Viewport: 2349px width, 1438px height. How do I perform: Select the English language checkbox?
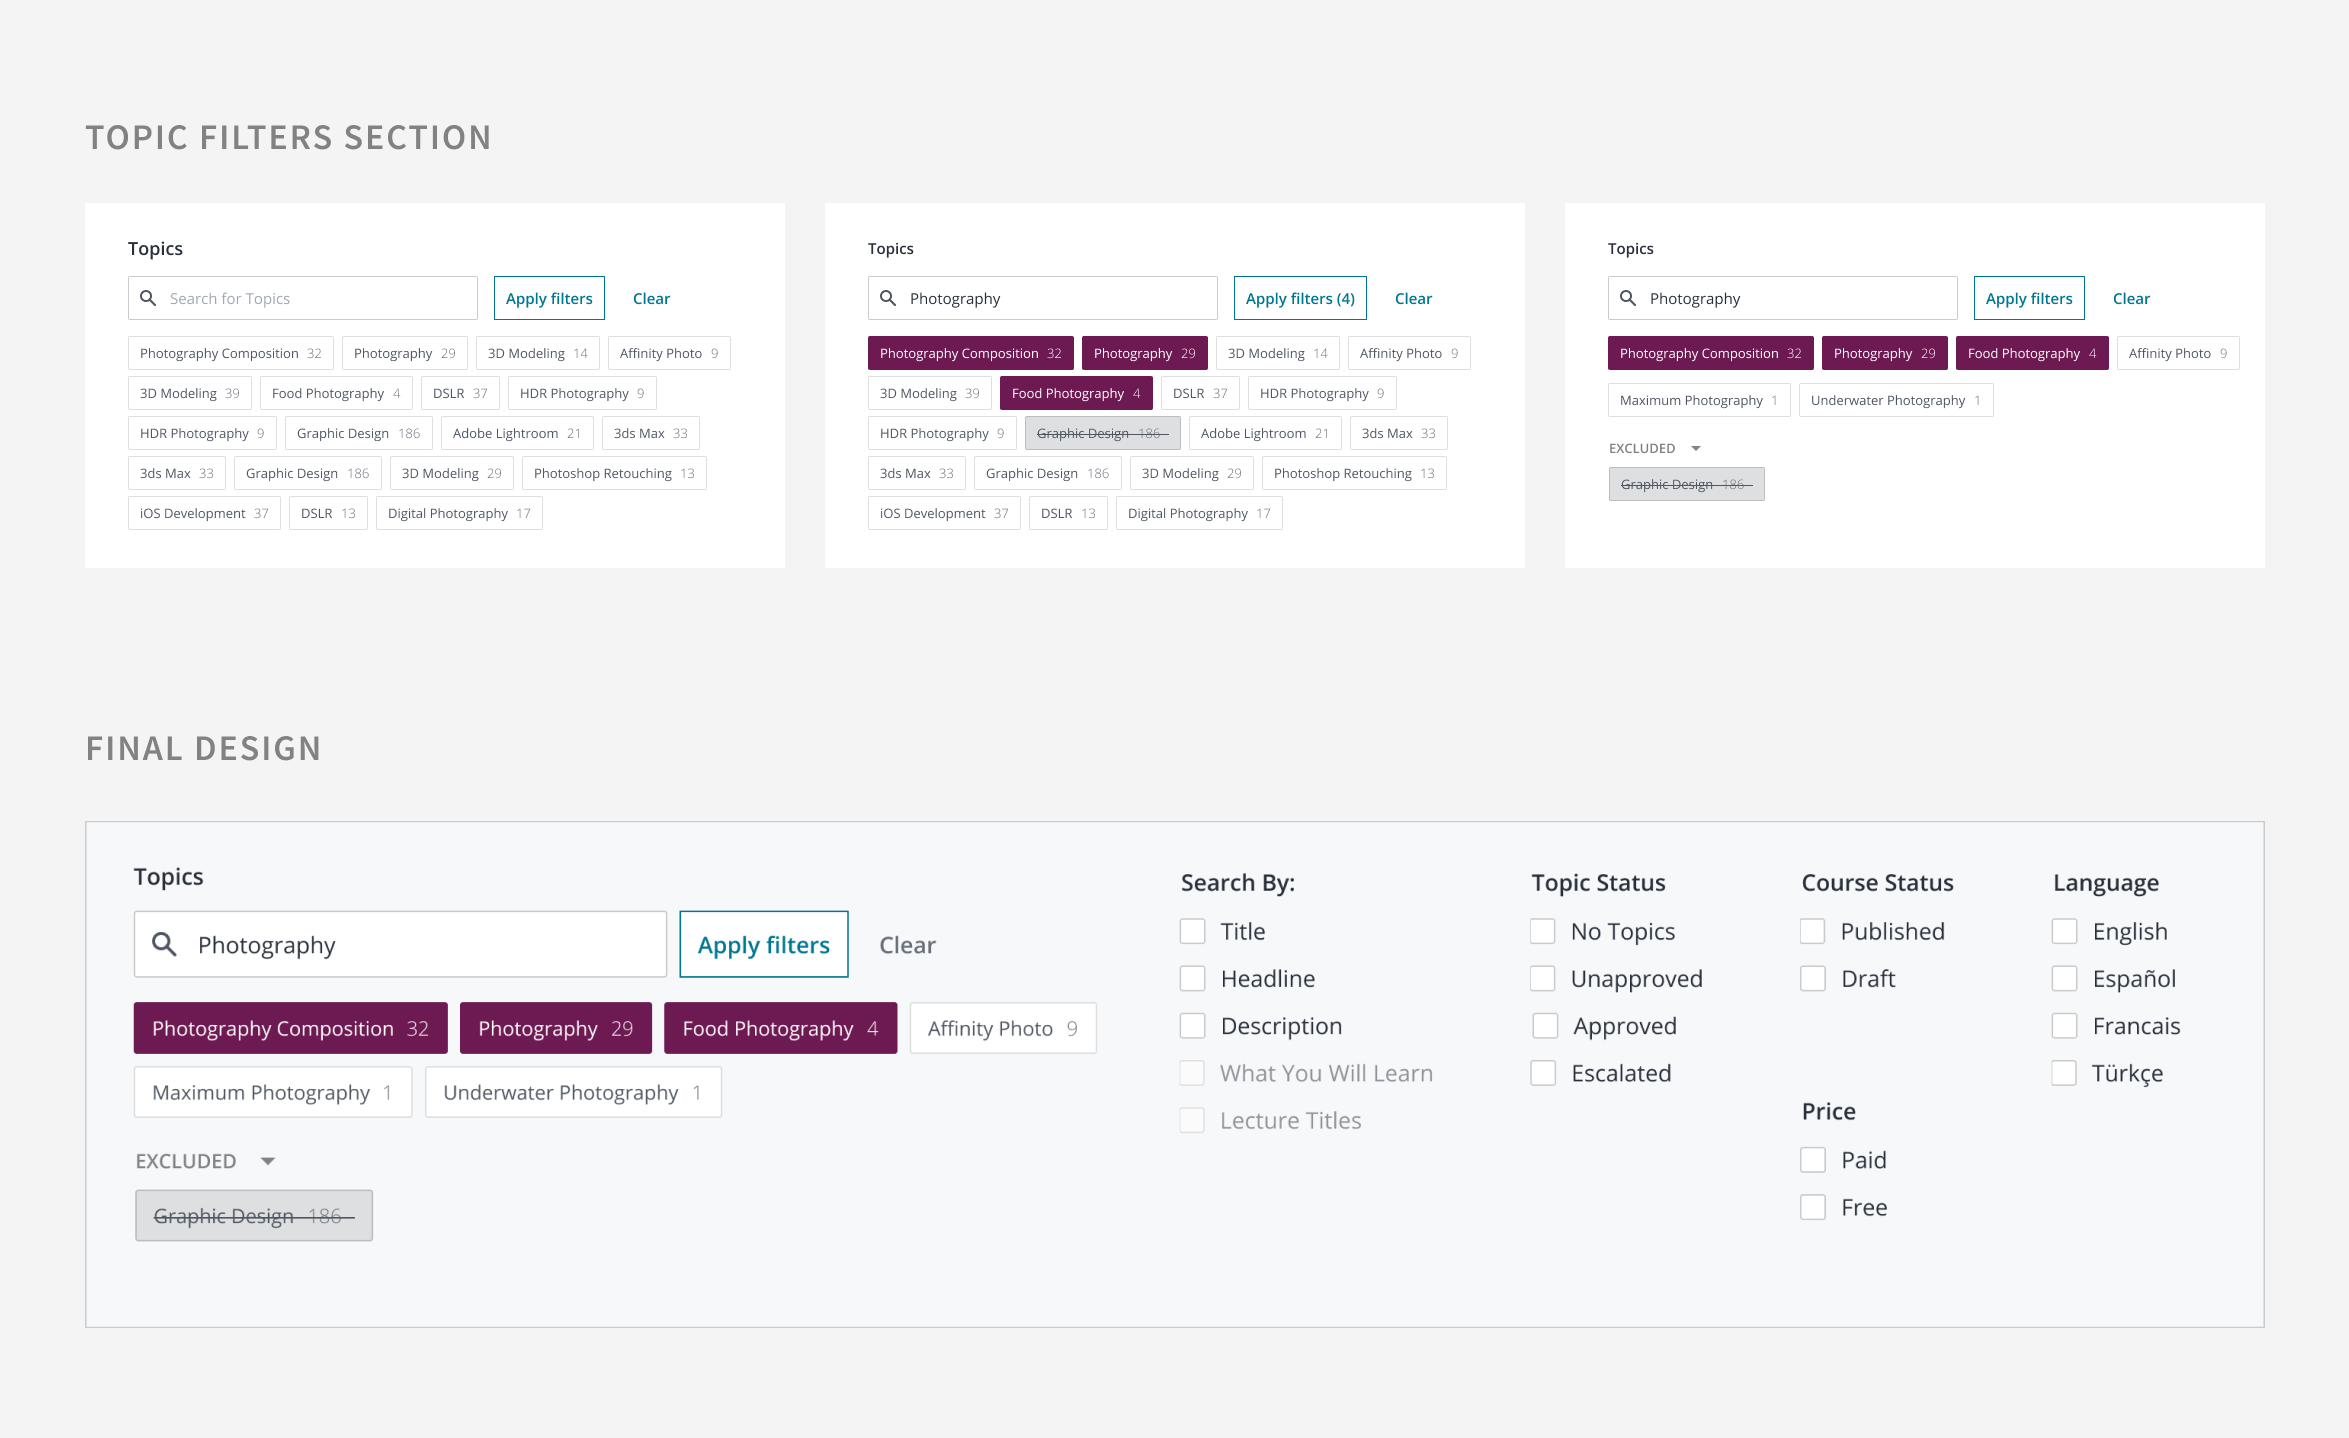coord(2064,931)
